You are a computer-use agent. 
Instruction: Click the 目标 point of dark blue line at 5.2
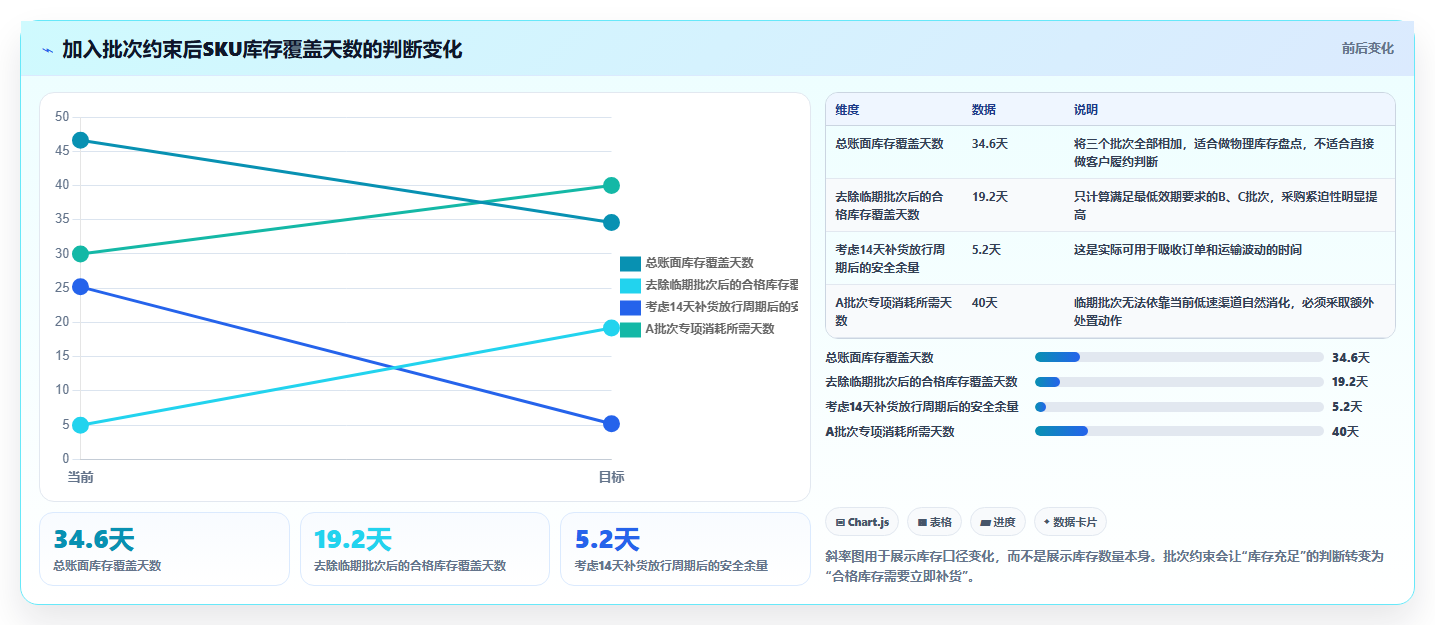(612, 424)
